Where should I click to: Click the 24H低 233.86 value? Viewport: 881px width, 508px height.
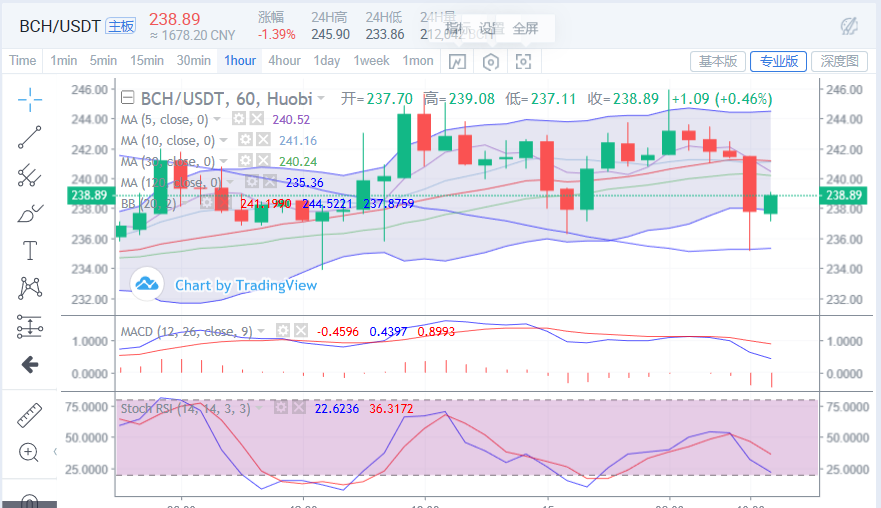pos(385,34)
